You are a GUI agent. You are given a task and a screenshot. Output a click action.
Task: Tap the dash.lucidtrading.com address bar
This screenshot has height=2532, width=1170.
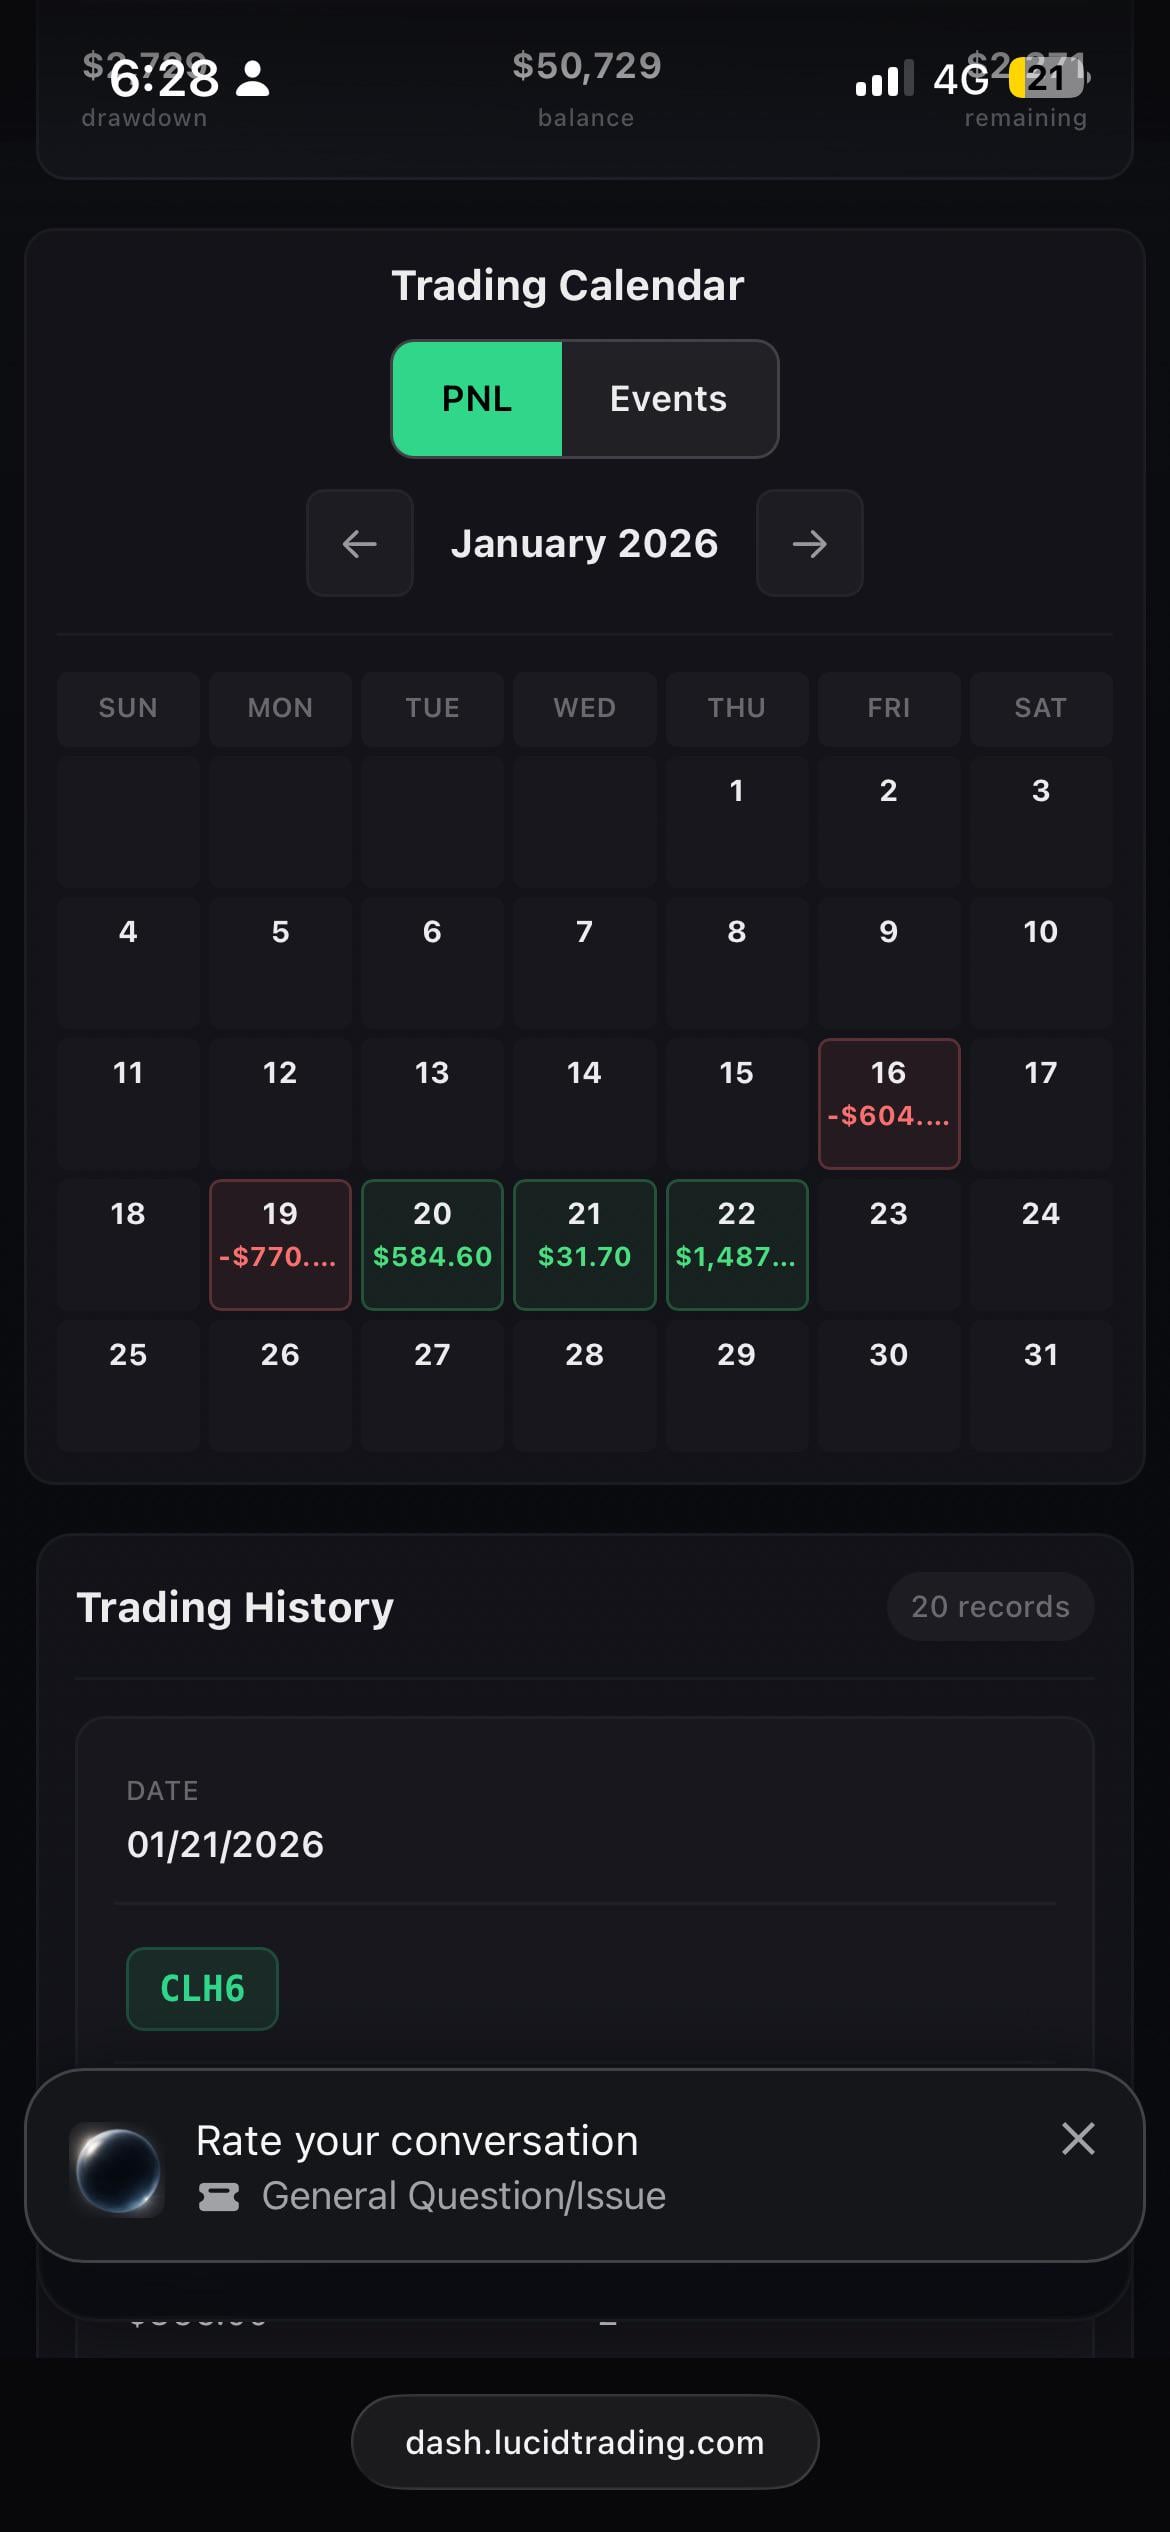pos(585,2442)
